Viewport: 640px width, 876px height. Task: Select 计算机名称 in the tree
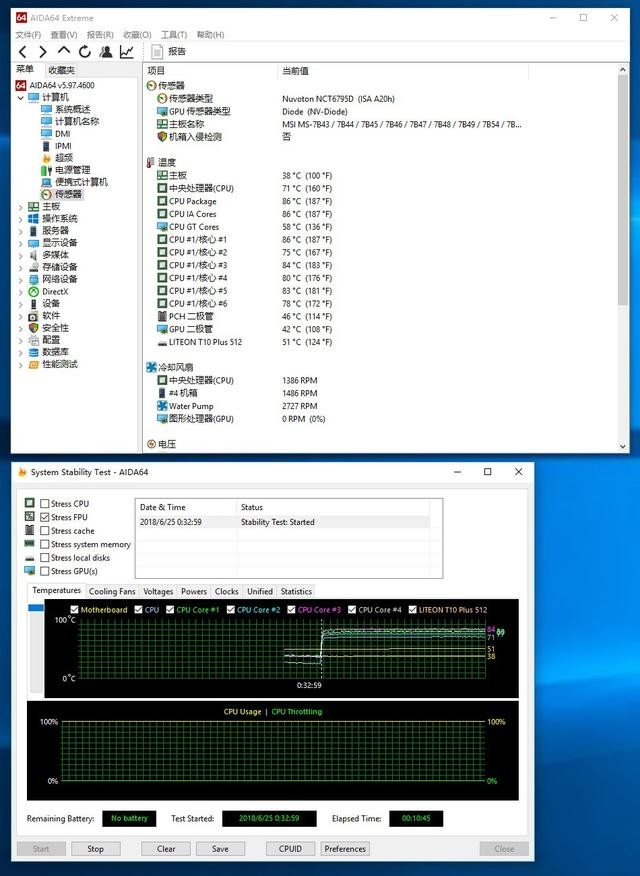(x=77, y=121)
